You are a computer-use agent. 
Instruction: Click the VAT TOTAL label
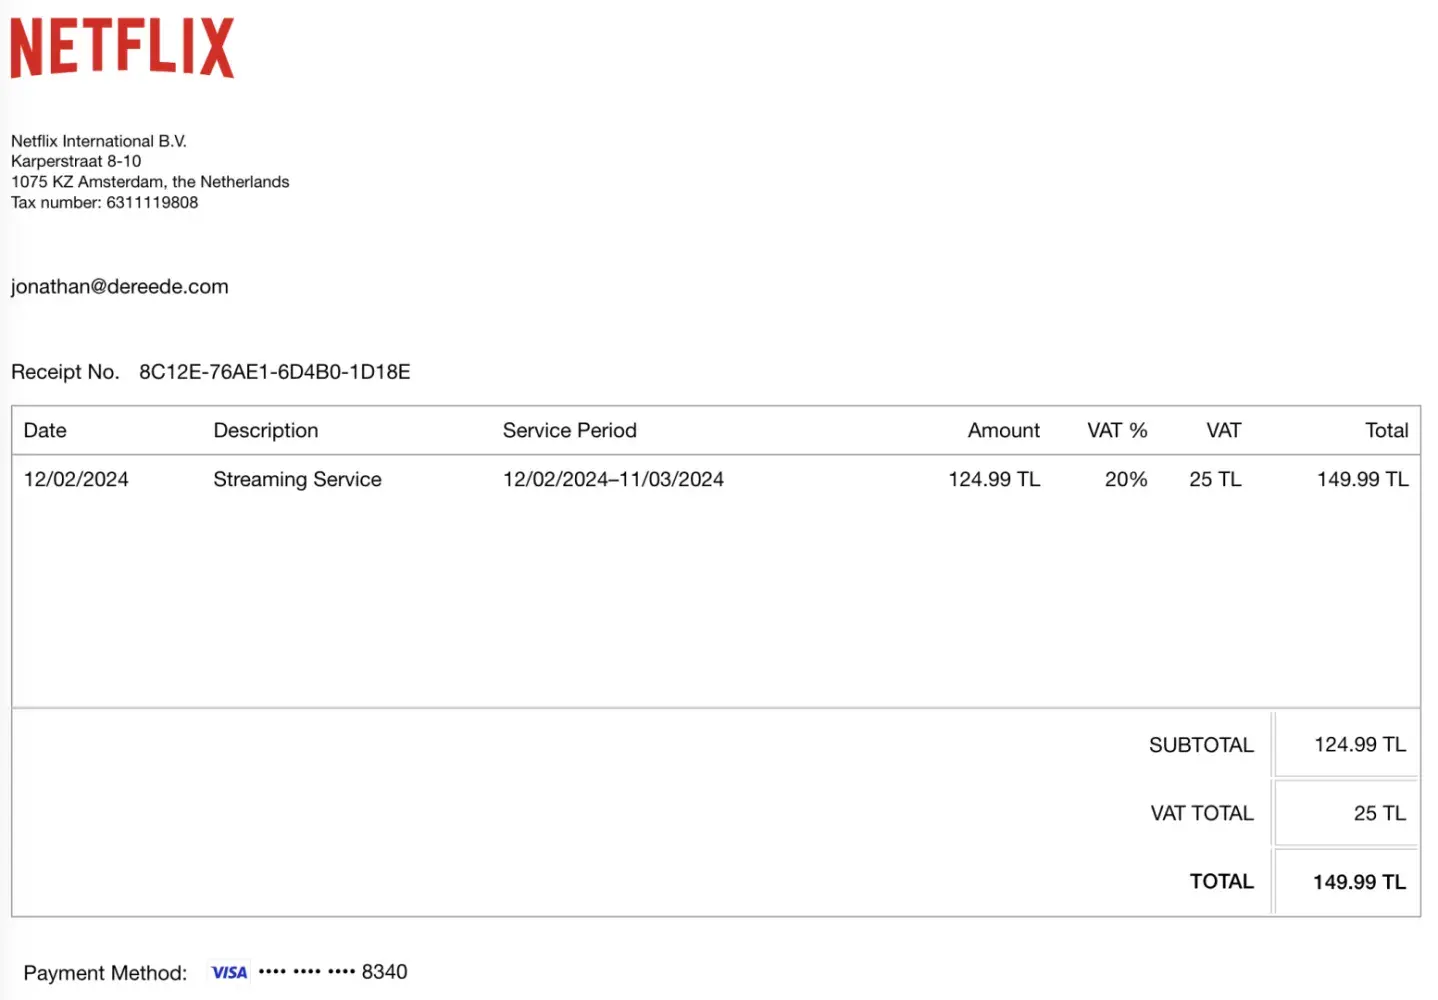coord(1202,813)
